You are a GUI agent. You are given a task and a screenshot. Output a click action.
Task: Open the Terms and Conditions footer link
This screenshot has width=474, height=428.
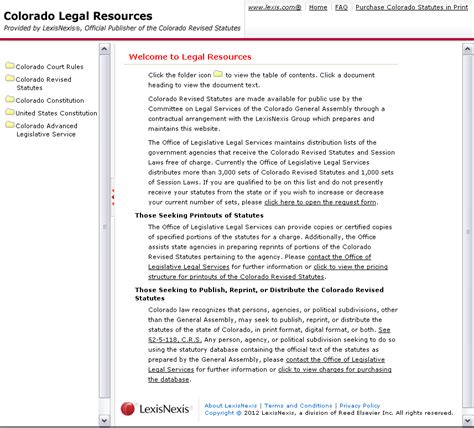(298, 406)
